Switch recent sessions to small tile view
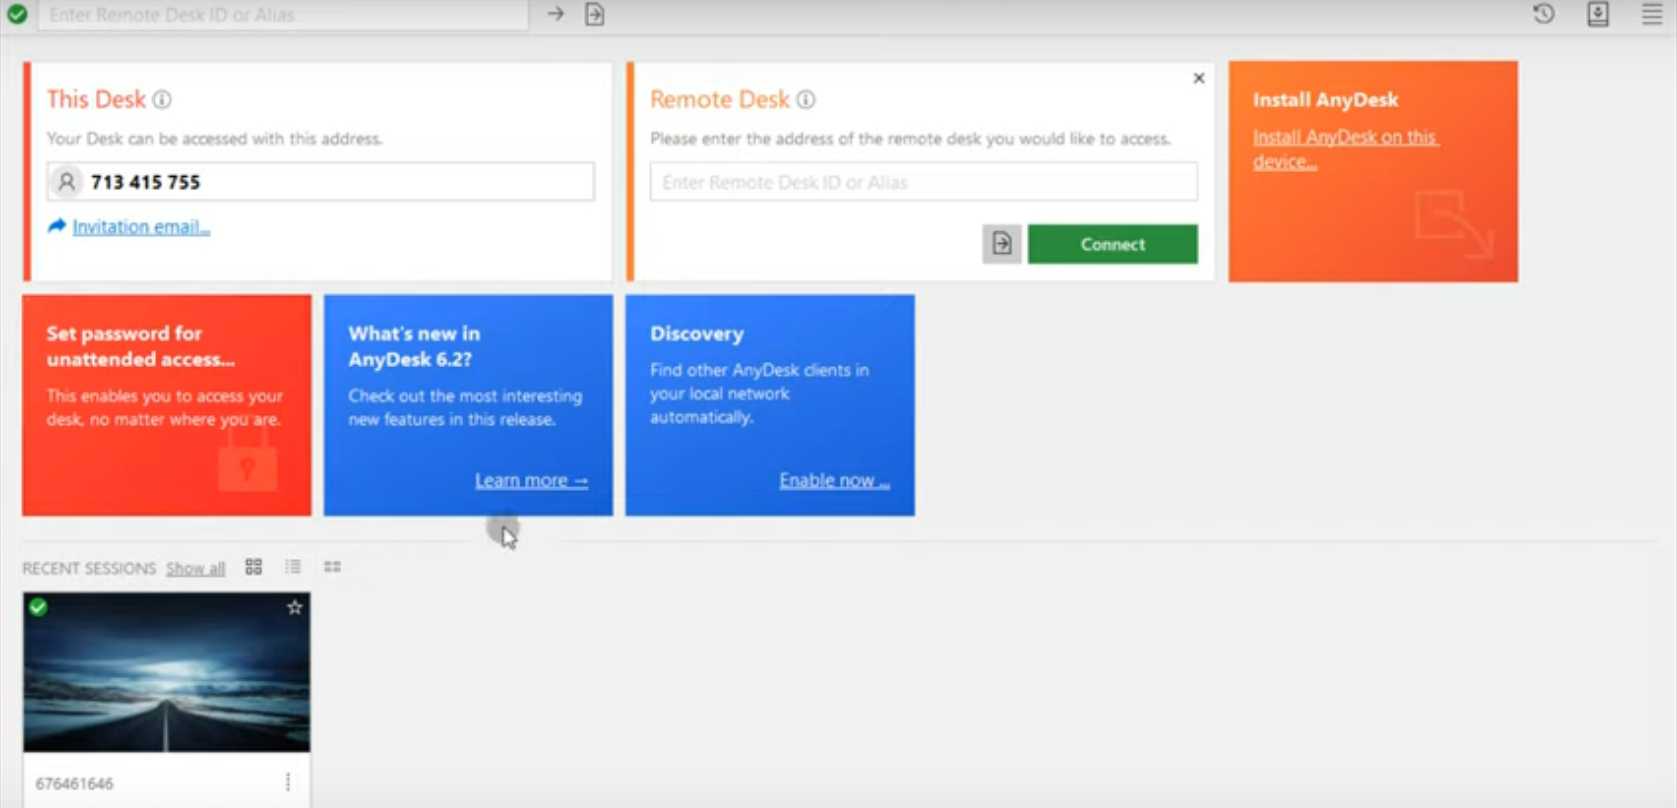Screen dimensions: 1677x808 point(333,567)
